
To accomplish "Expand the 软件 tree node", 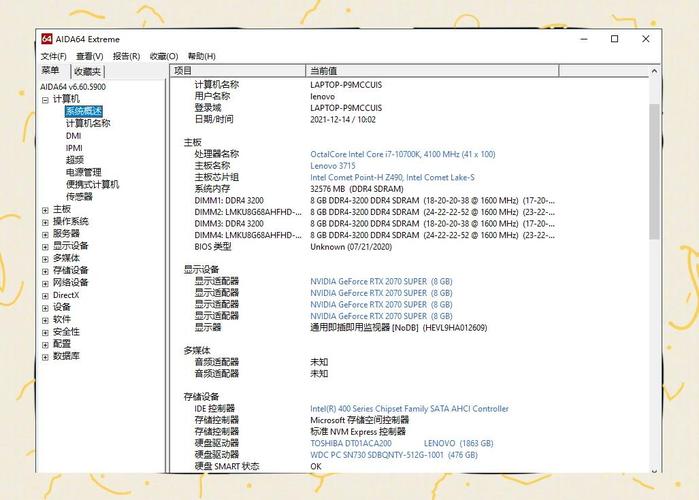I will pyautogui.click(x=45, y=320).
